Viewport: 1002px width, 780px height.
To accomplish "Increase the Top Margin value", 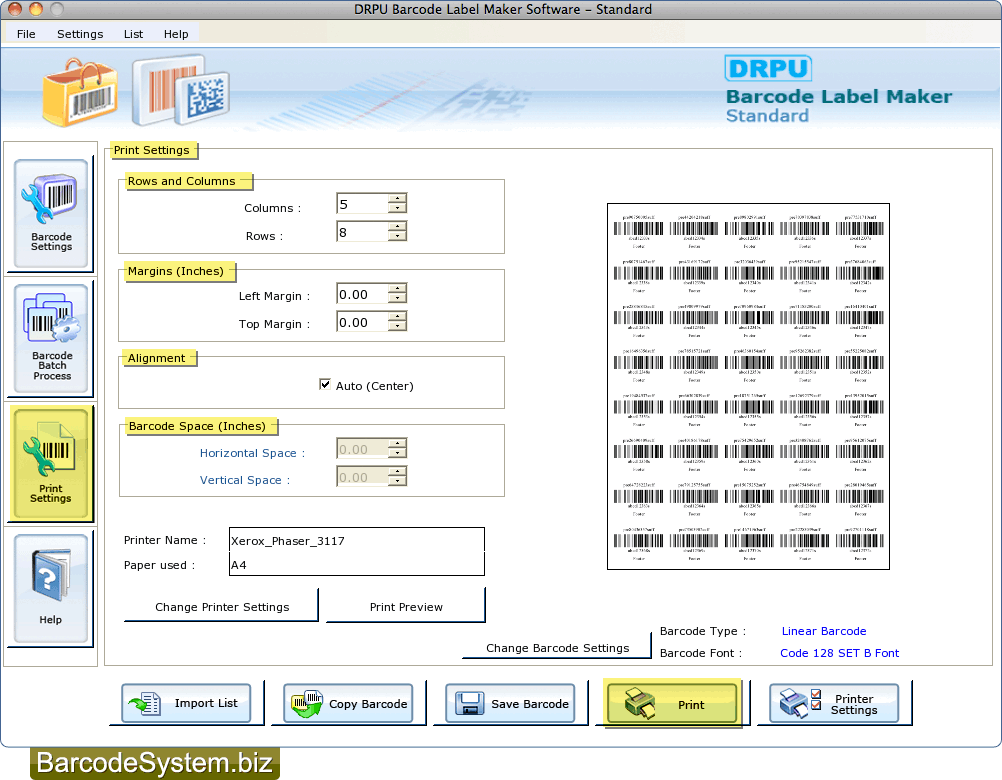I will point(397,317).
